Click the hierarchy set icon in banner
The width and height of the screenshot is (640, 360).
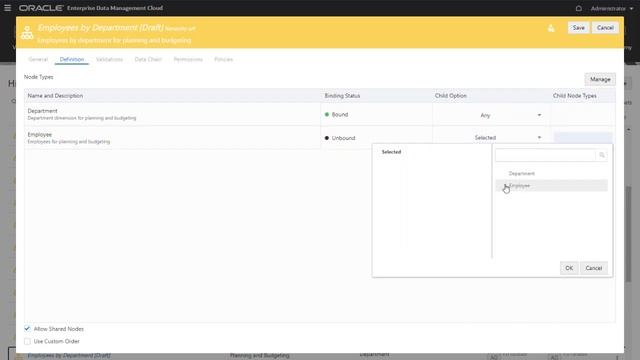[27, 33]
